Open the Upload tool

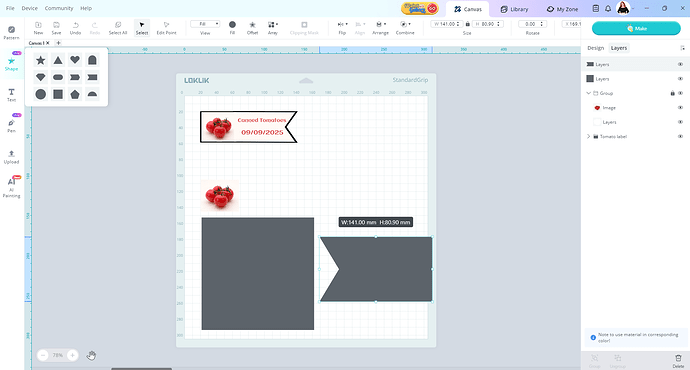point(11,157)
